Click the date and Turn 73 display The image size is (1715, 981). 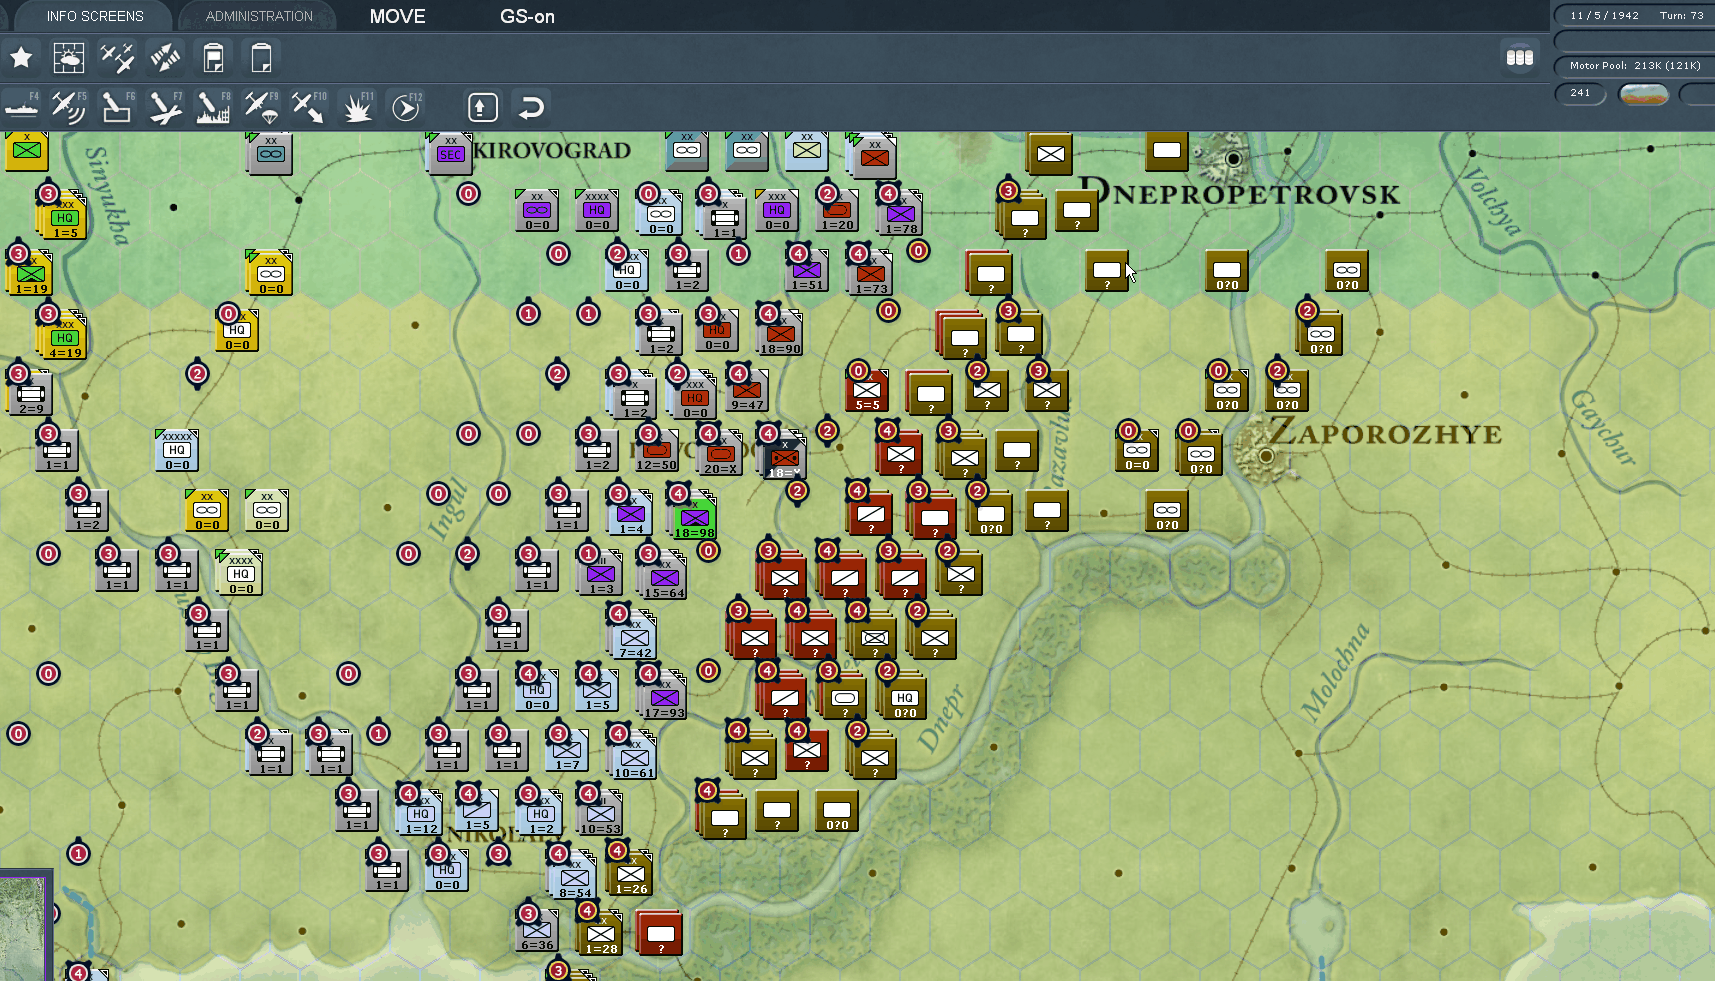1635,15
